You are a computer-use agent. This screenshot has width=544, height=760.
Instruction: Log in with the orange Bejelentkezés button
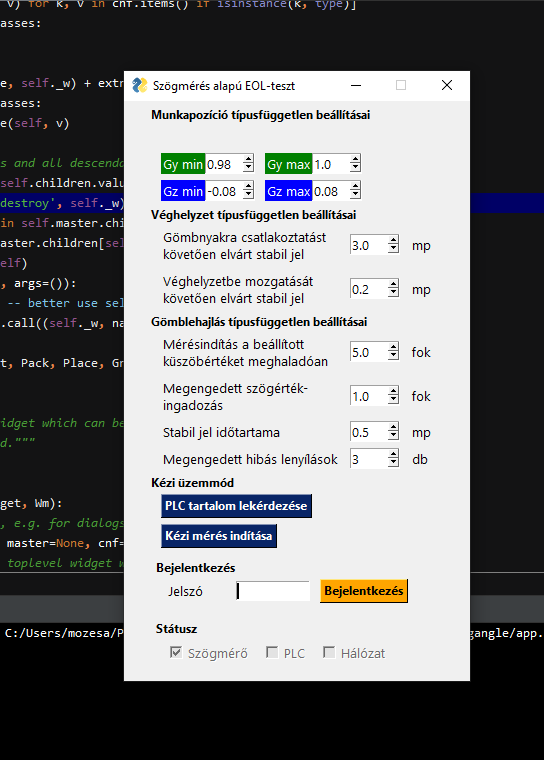pos(364,591)
